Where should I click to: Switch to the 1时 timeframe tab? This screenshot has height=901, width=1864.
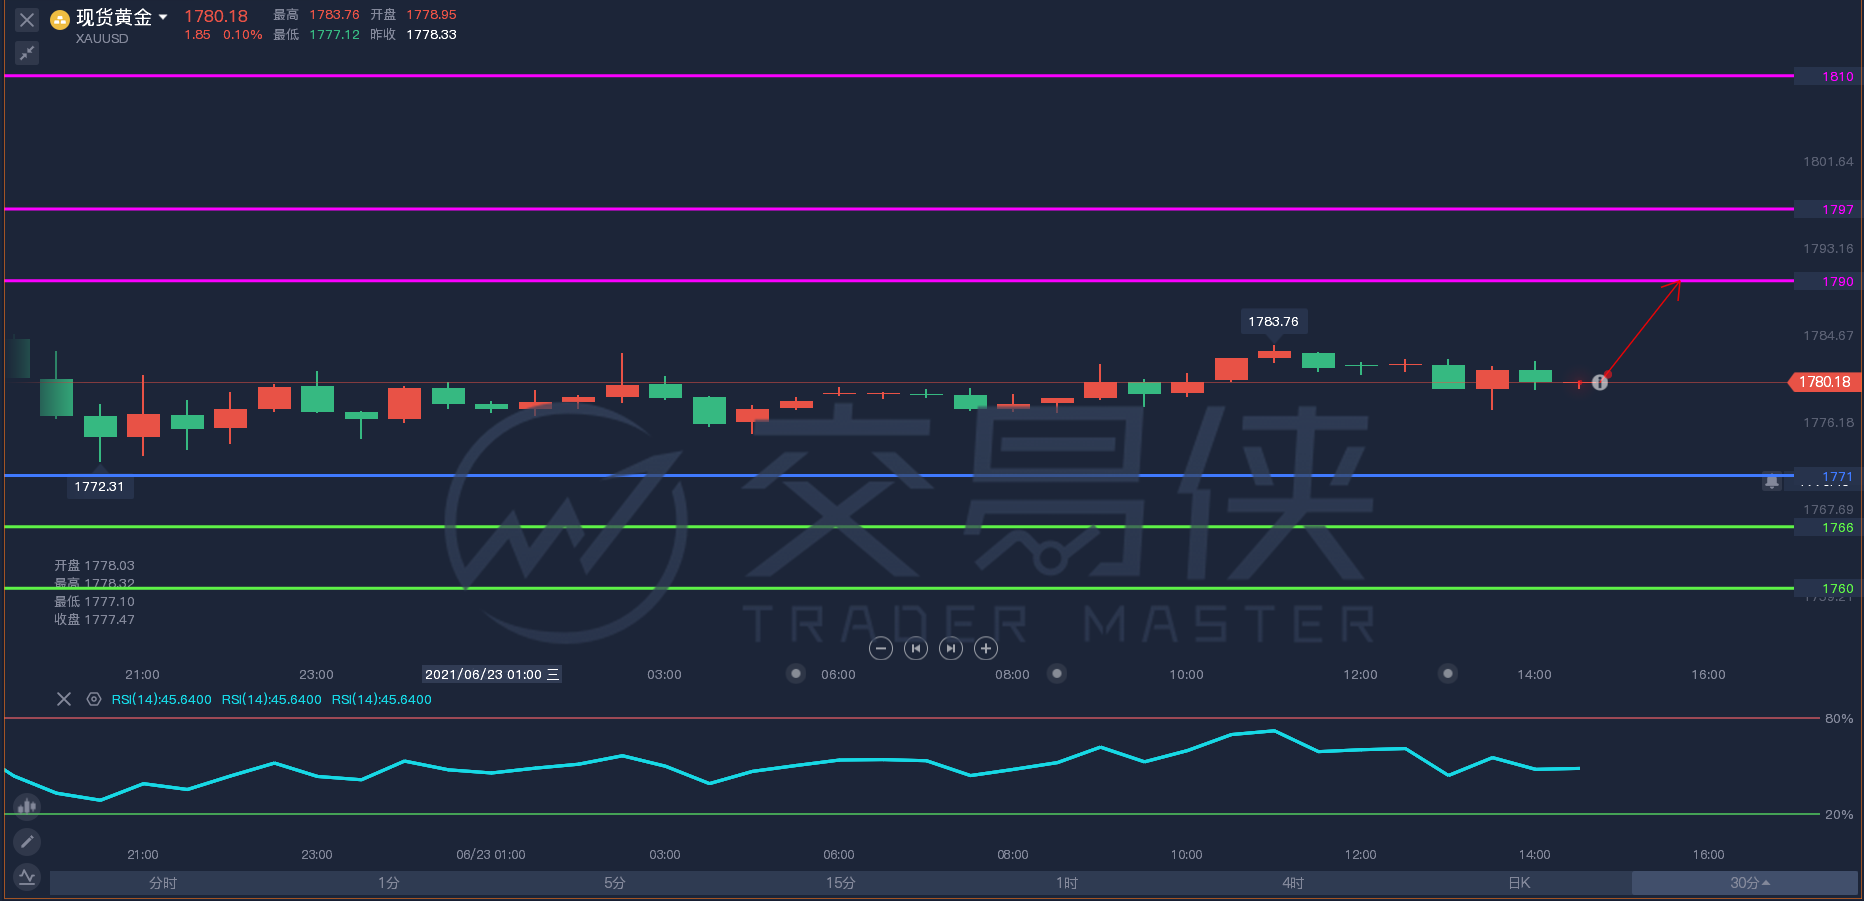(1067, 883)
